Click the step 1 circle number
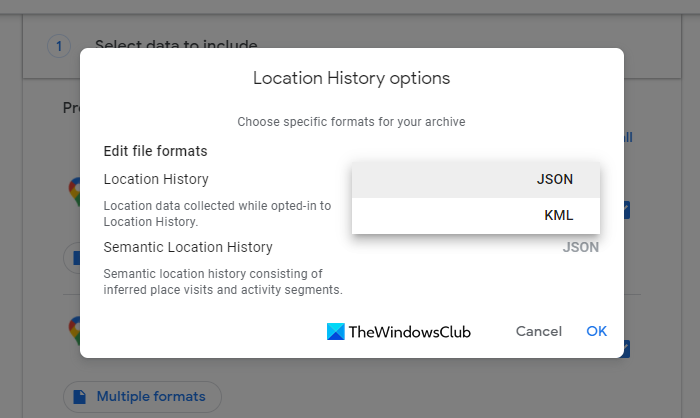 [59, 45]
